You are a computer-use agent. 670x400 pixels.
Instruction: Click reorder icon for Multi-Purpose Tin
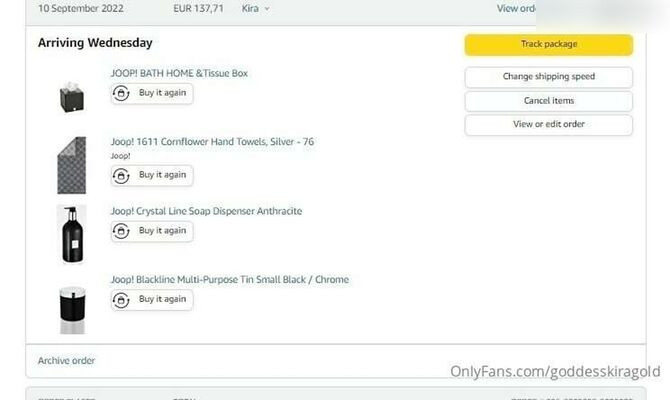coord(121,300)
